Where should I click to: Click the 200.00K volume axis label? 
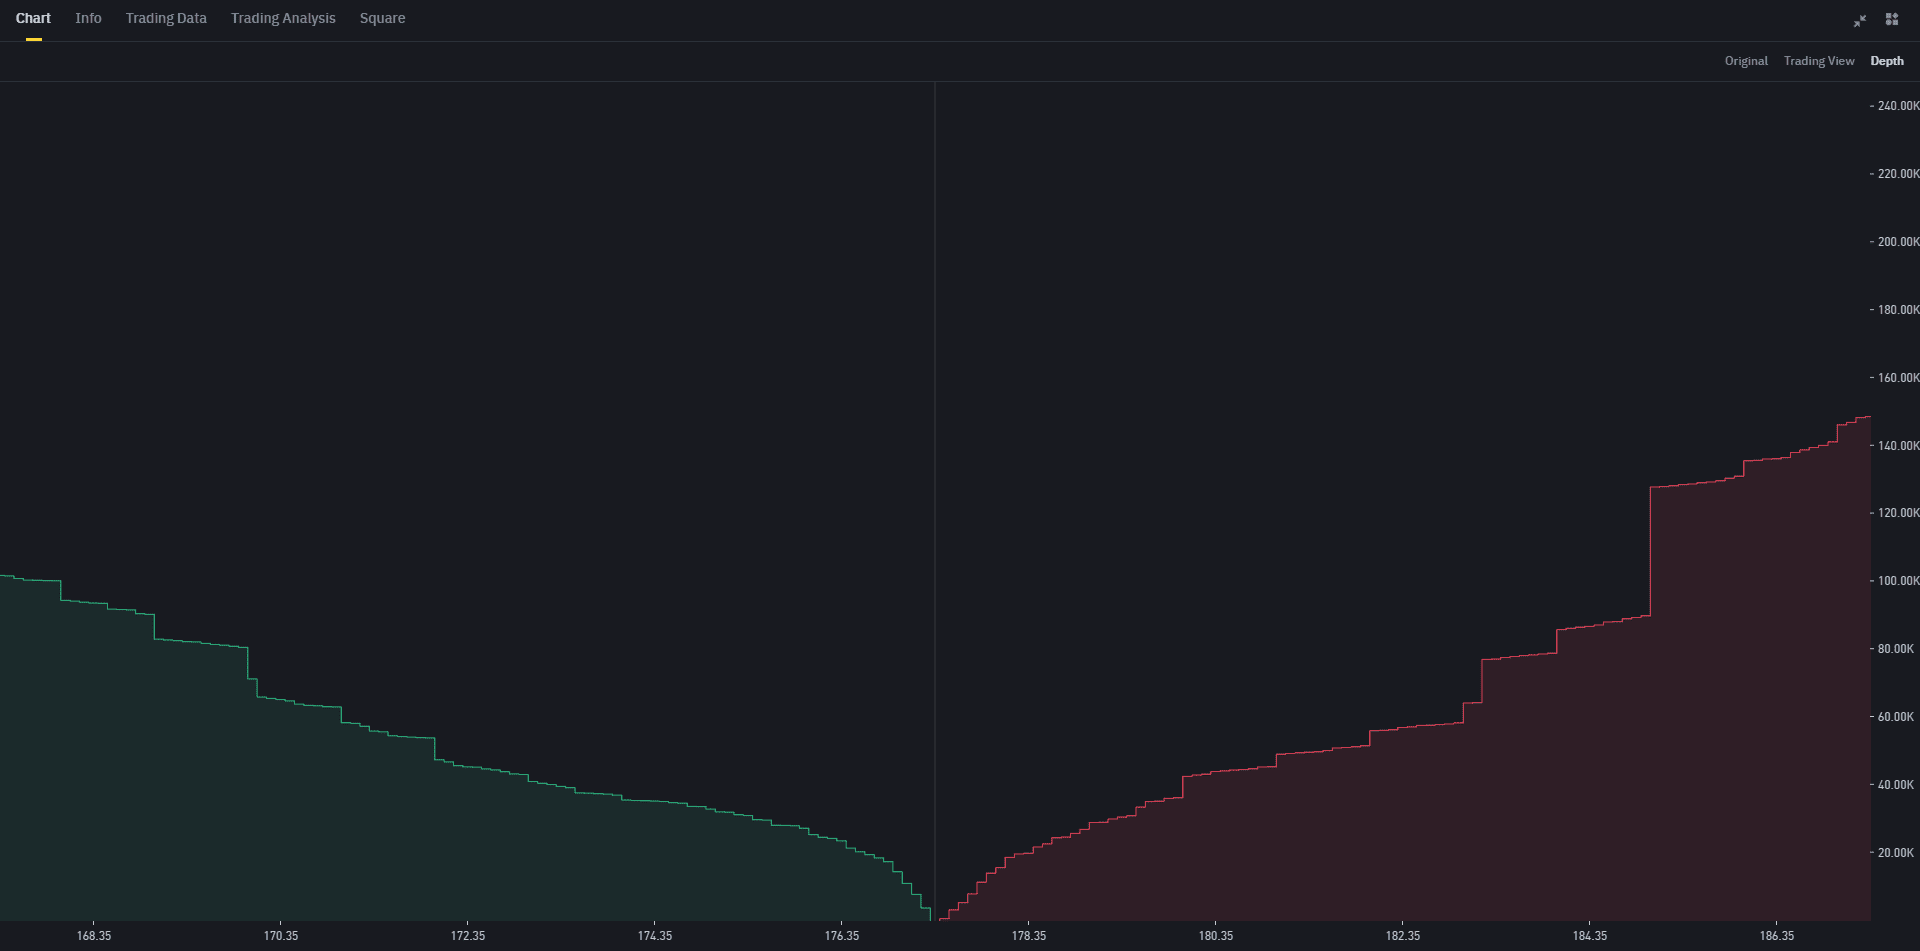click(1898, 242)
